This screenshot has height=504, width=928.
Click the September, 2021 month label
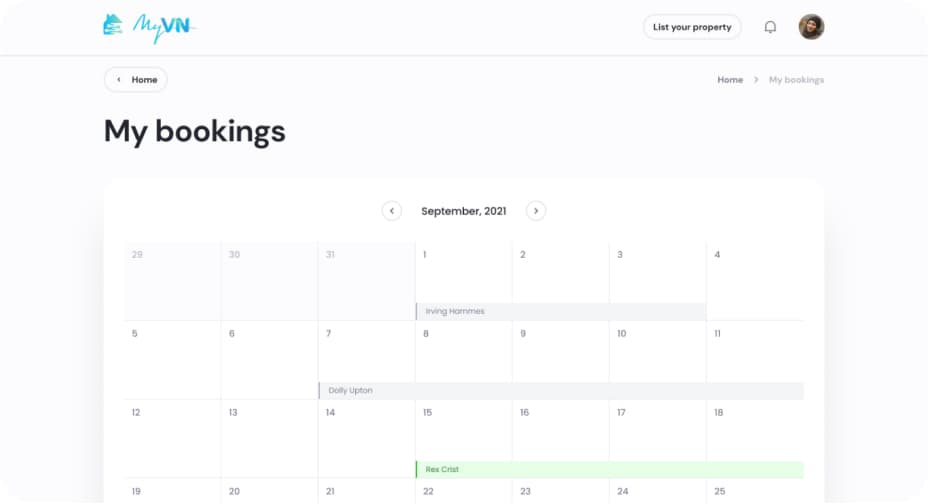(x=463, y=211)
